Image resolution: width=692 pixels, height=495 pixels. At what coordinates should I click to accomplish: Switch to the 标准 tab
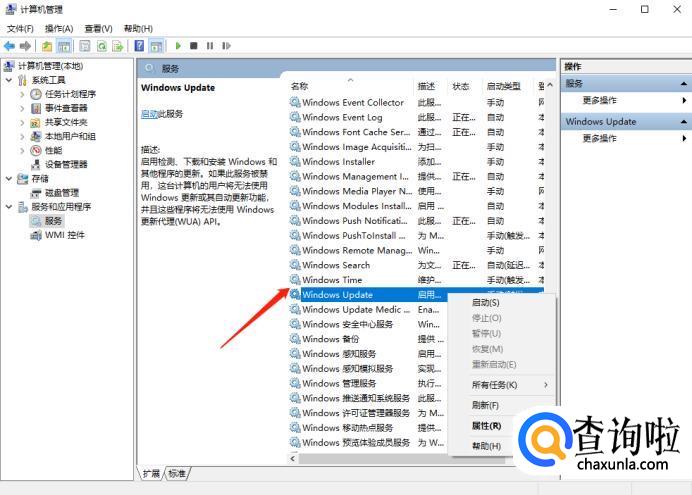pyautogui.click(x=177, y=474)
